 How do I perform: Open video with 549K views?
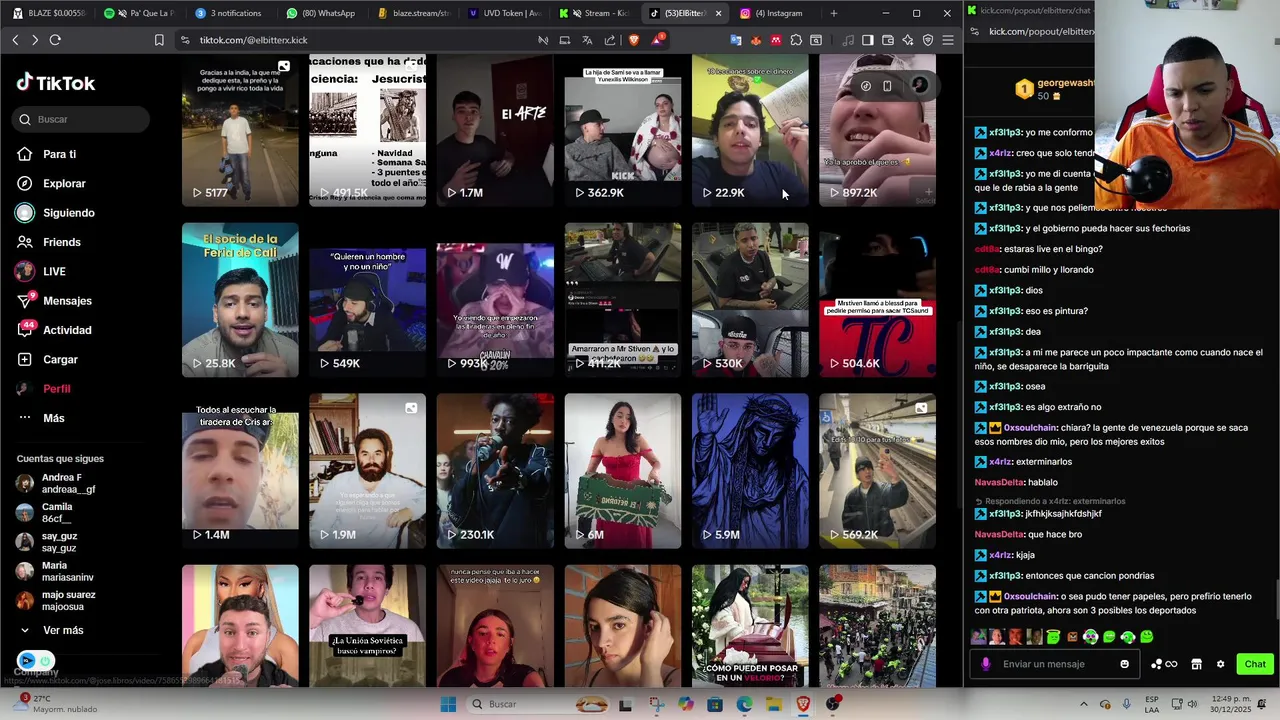coord(367,300)
